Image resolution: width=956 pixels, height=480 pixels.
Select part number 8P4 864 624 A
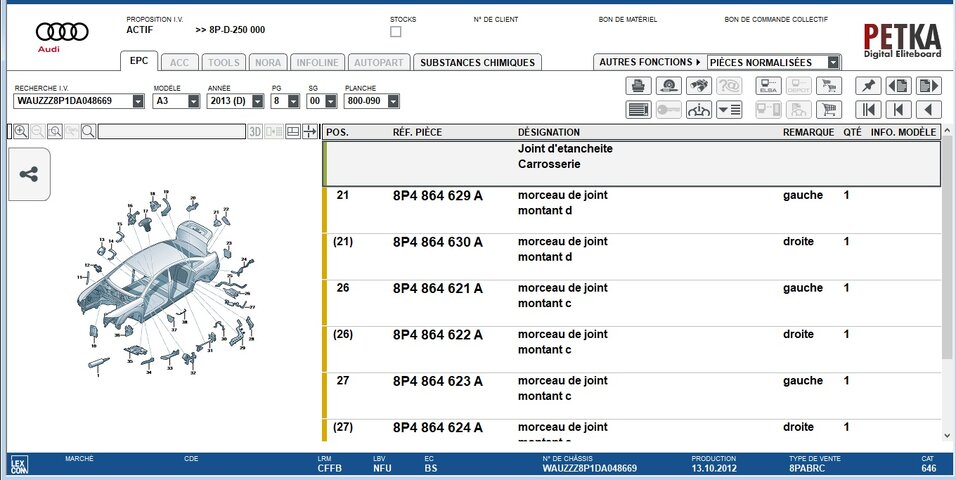point(438,428)
